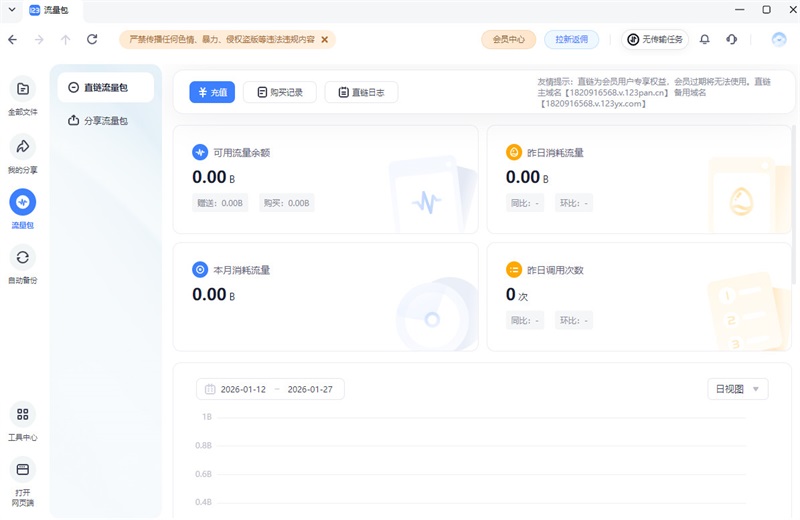Open 会员中心 member center
Viewport: 800px width, 520px height.
508,39
